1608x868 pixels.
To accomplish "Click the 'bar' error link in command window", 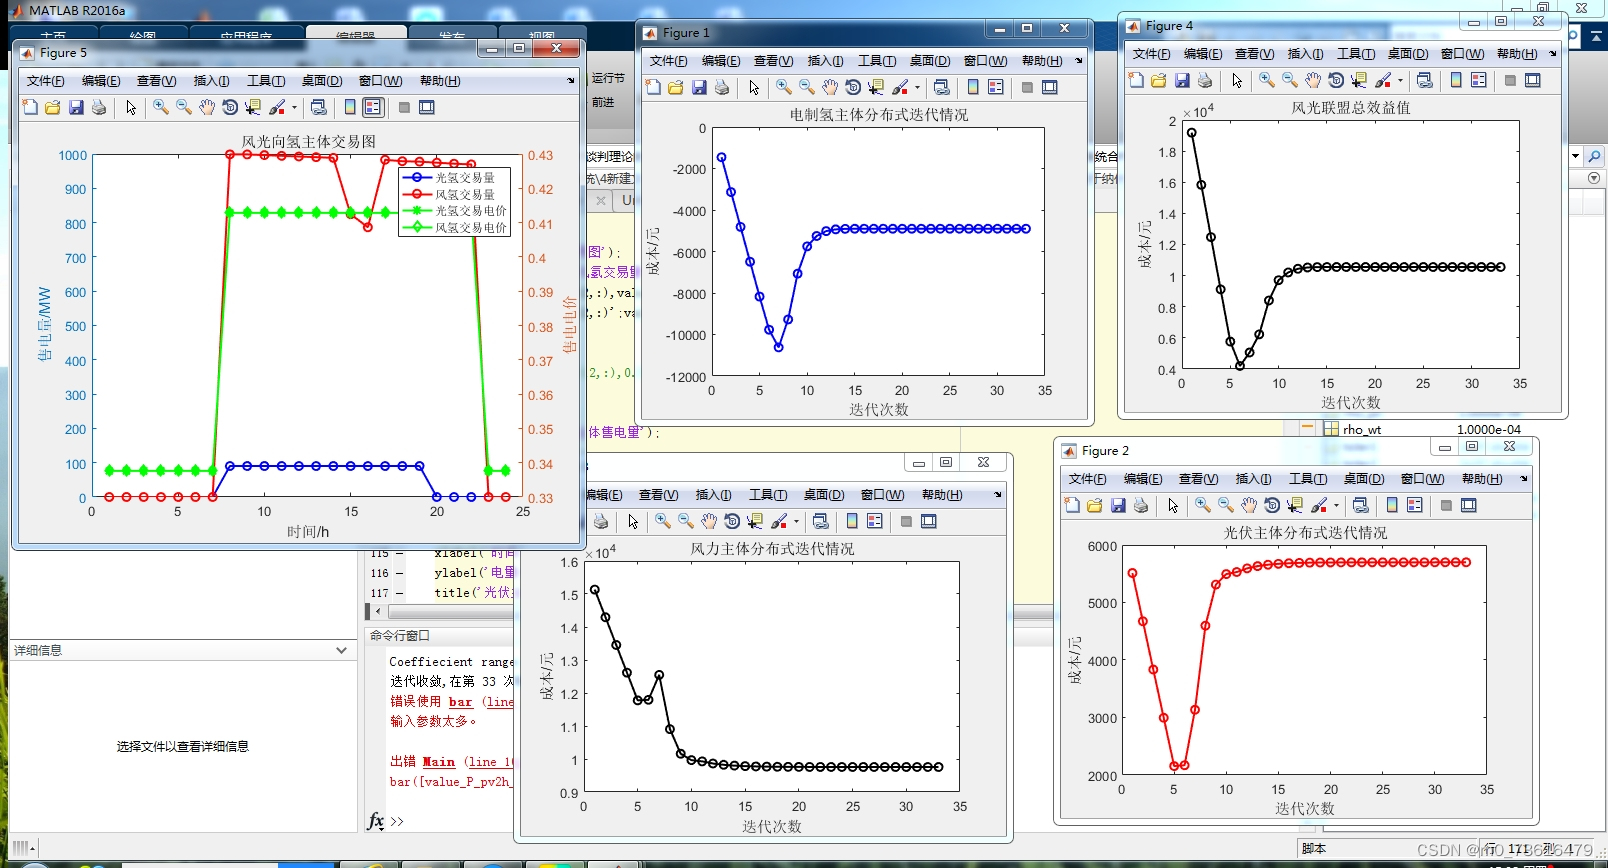I will pyautogui.click(x=460, y=702).
